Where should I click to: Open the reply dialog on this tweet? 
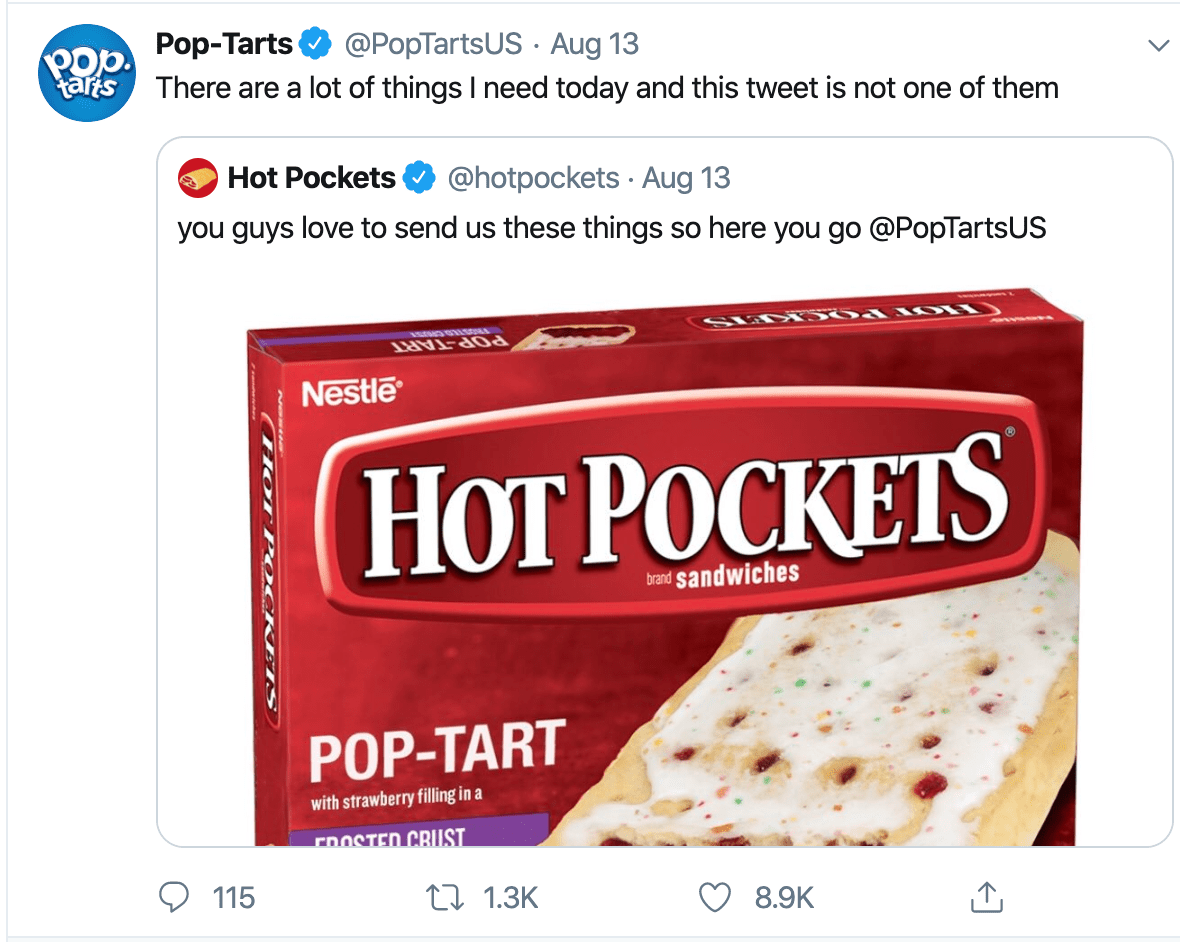[174, 897]
